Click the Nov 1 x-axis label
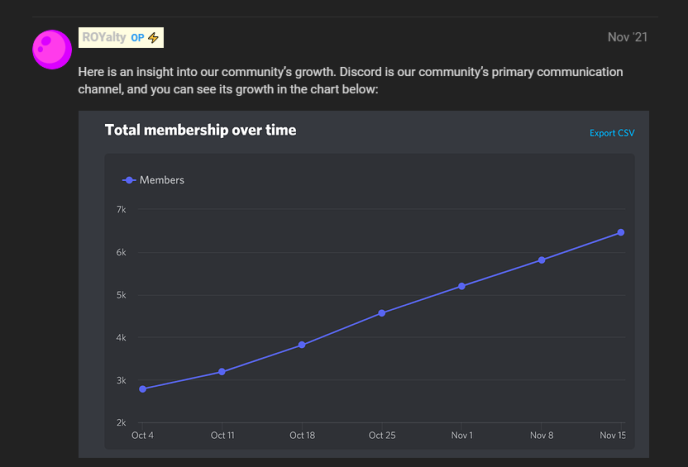 click(x=462, y=435)
